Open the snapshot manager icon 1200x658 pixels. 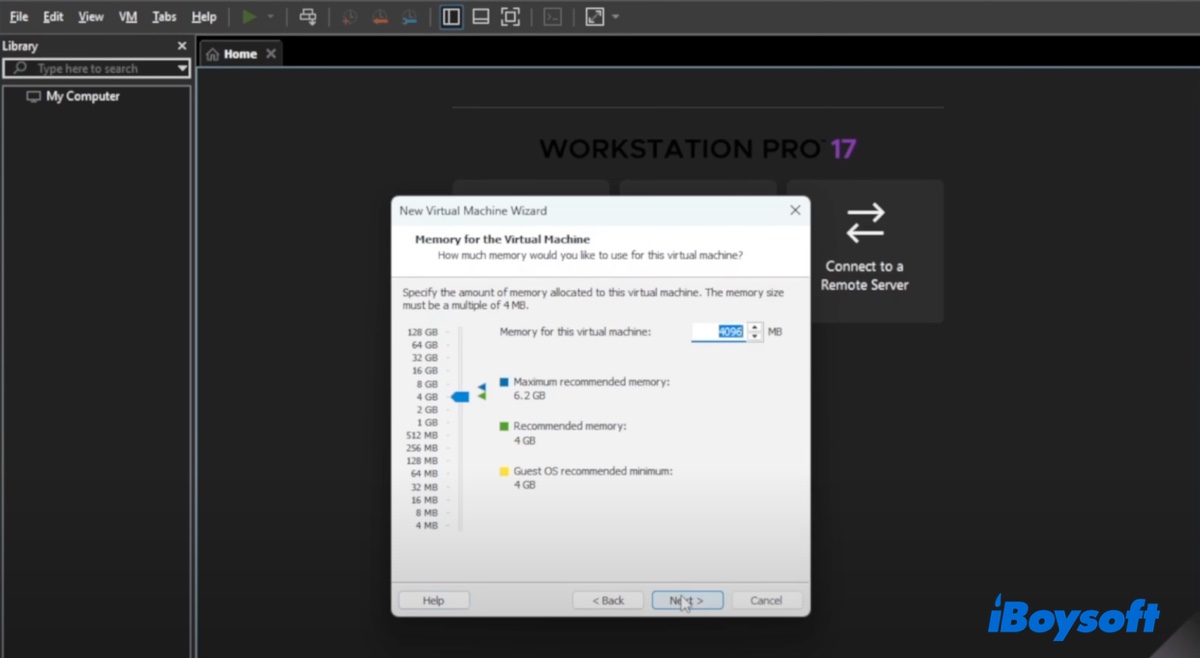tap(409, 17)
